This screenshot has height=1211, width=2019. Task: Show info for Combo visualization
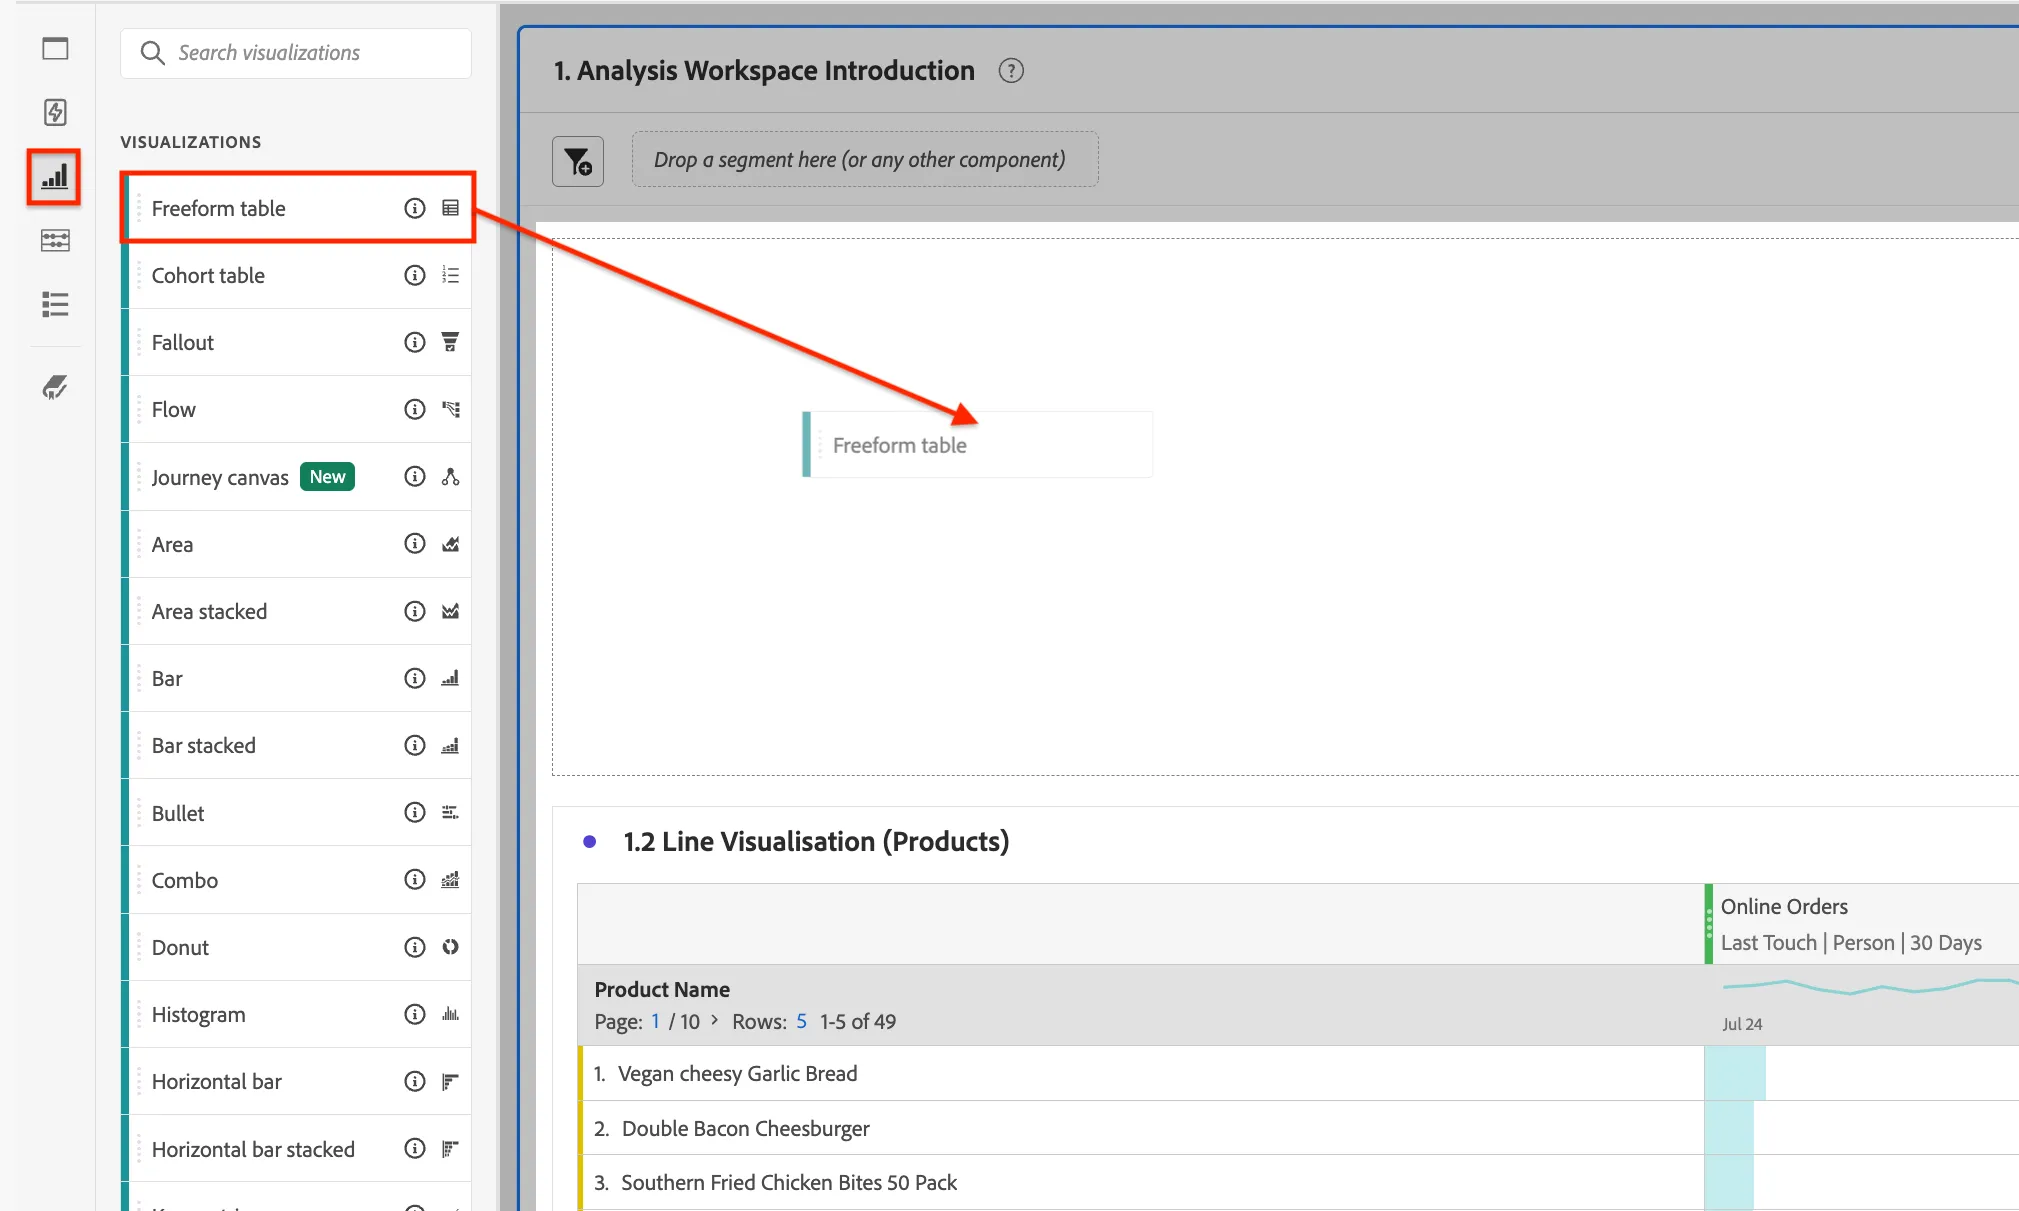(x=414, y=879)
